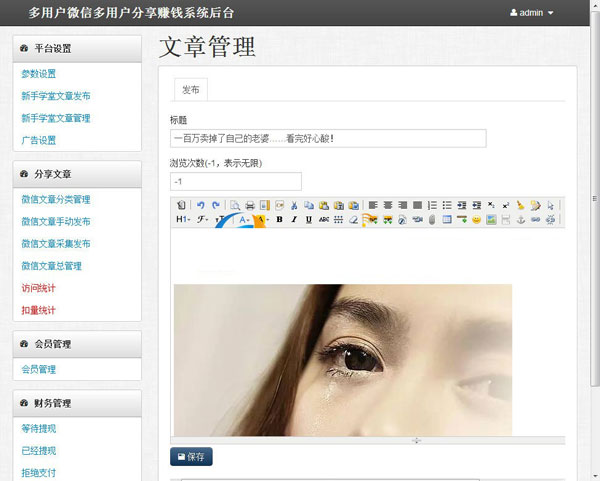
Task: Open 新手学堂文章发布 link
Action: 56,96
